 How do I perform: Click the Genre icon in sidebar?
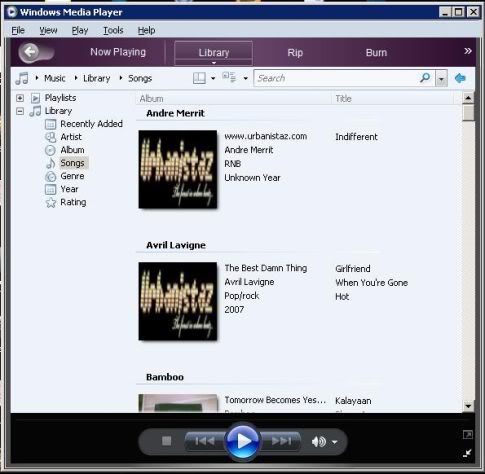50,176
